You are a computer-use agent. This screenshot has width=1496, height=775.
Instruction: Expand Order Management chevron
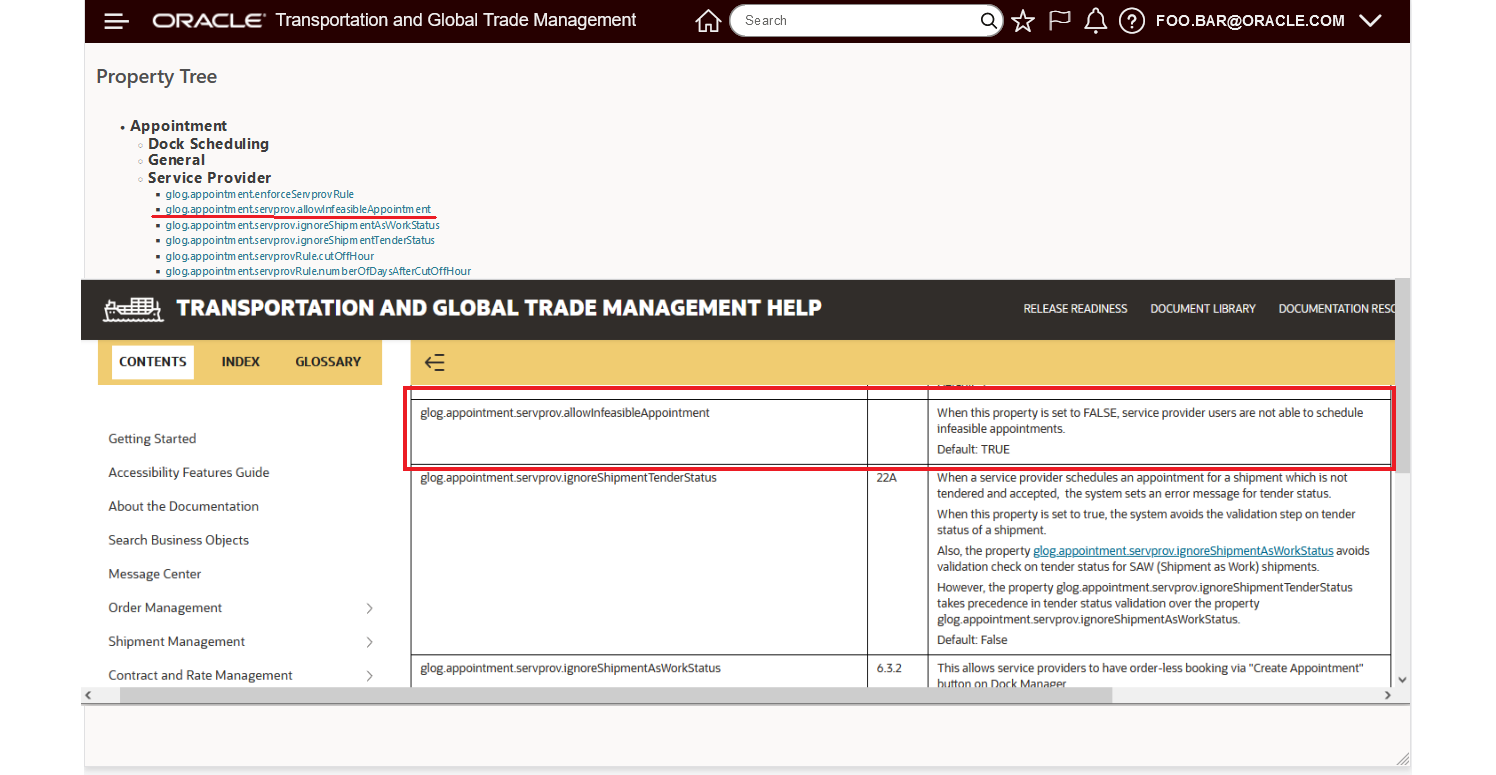click(x=369, y=608)
